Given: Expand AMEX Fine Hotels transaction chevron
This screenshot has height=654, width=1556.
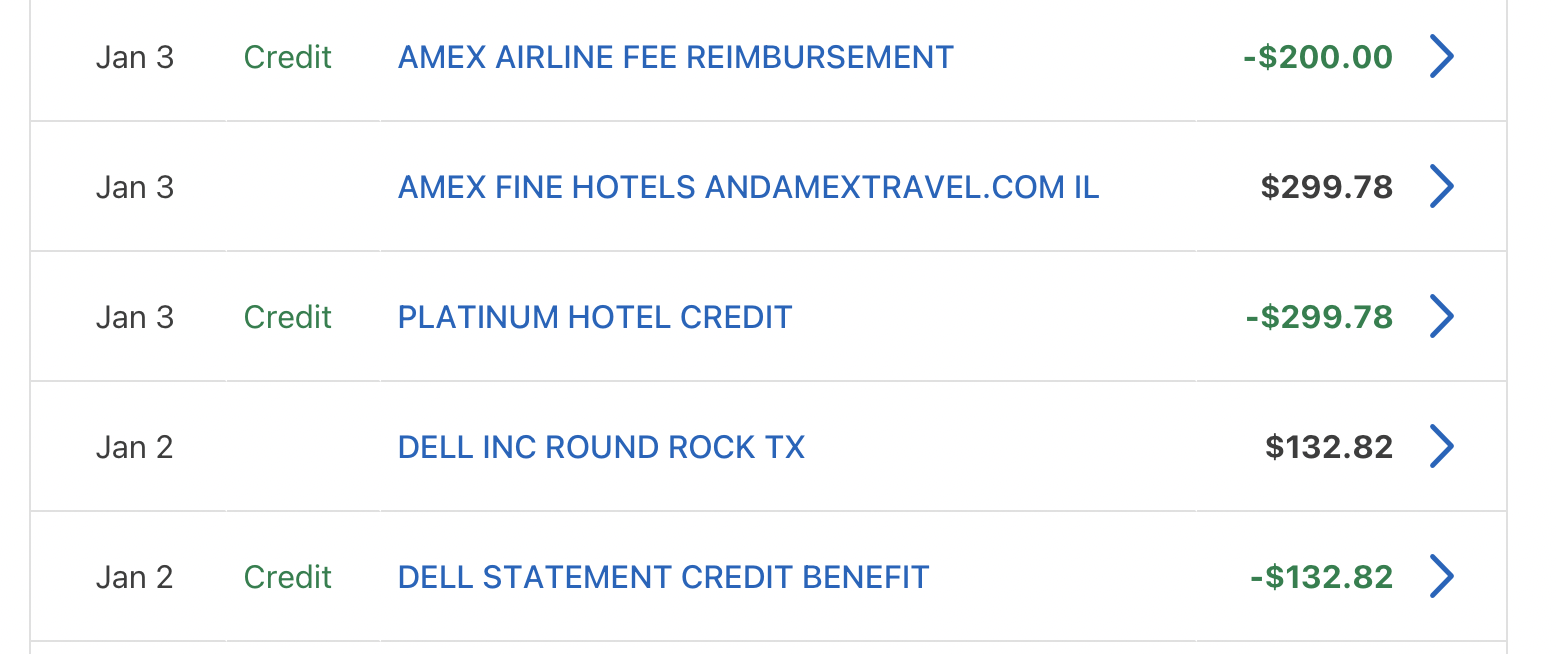Looking at the screenshot, I should (1441, 187).
